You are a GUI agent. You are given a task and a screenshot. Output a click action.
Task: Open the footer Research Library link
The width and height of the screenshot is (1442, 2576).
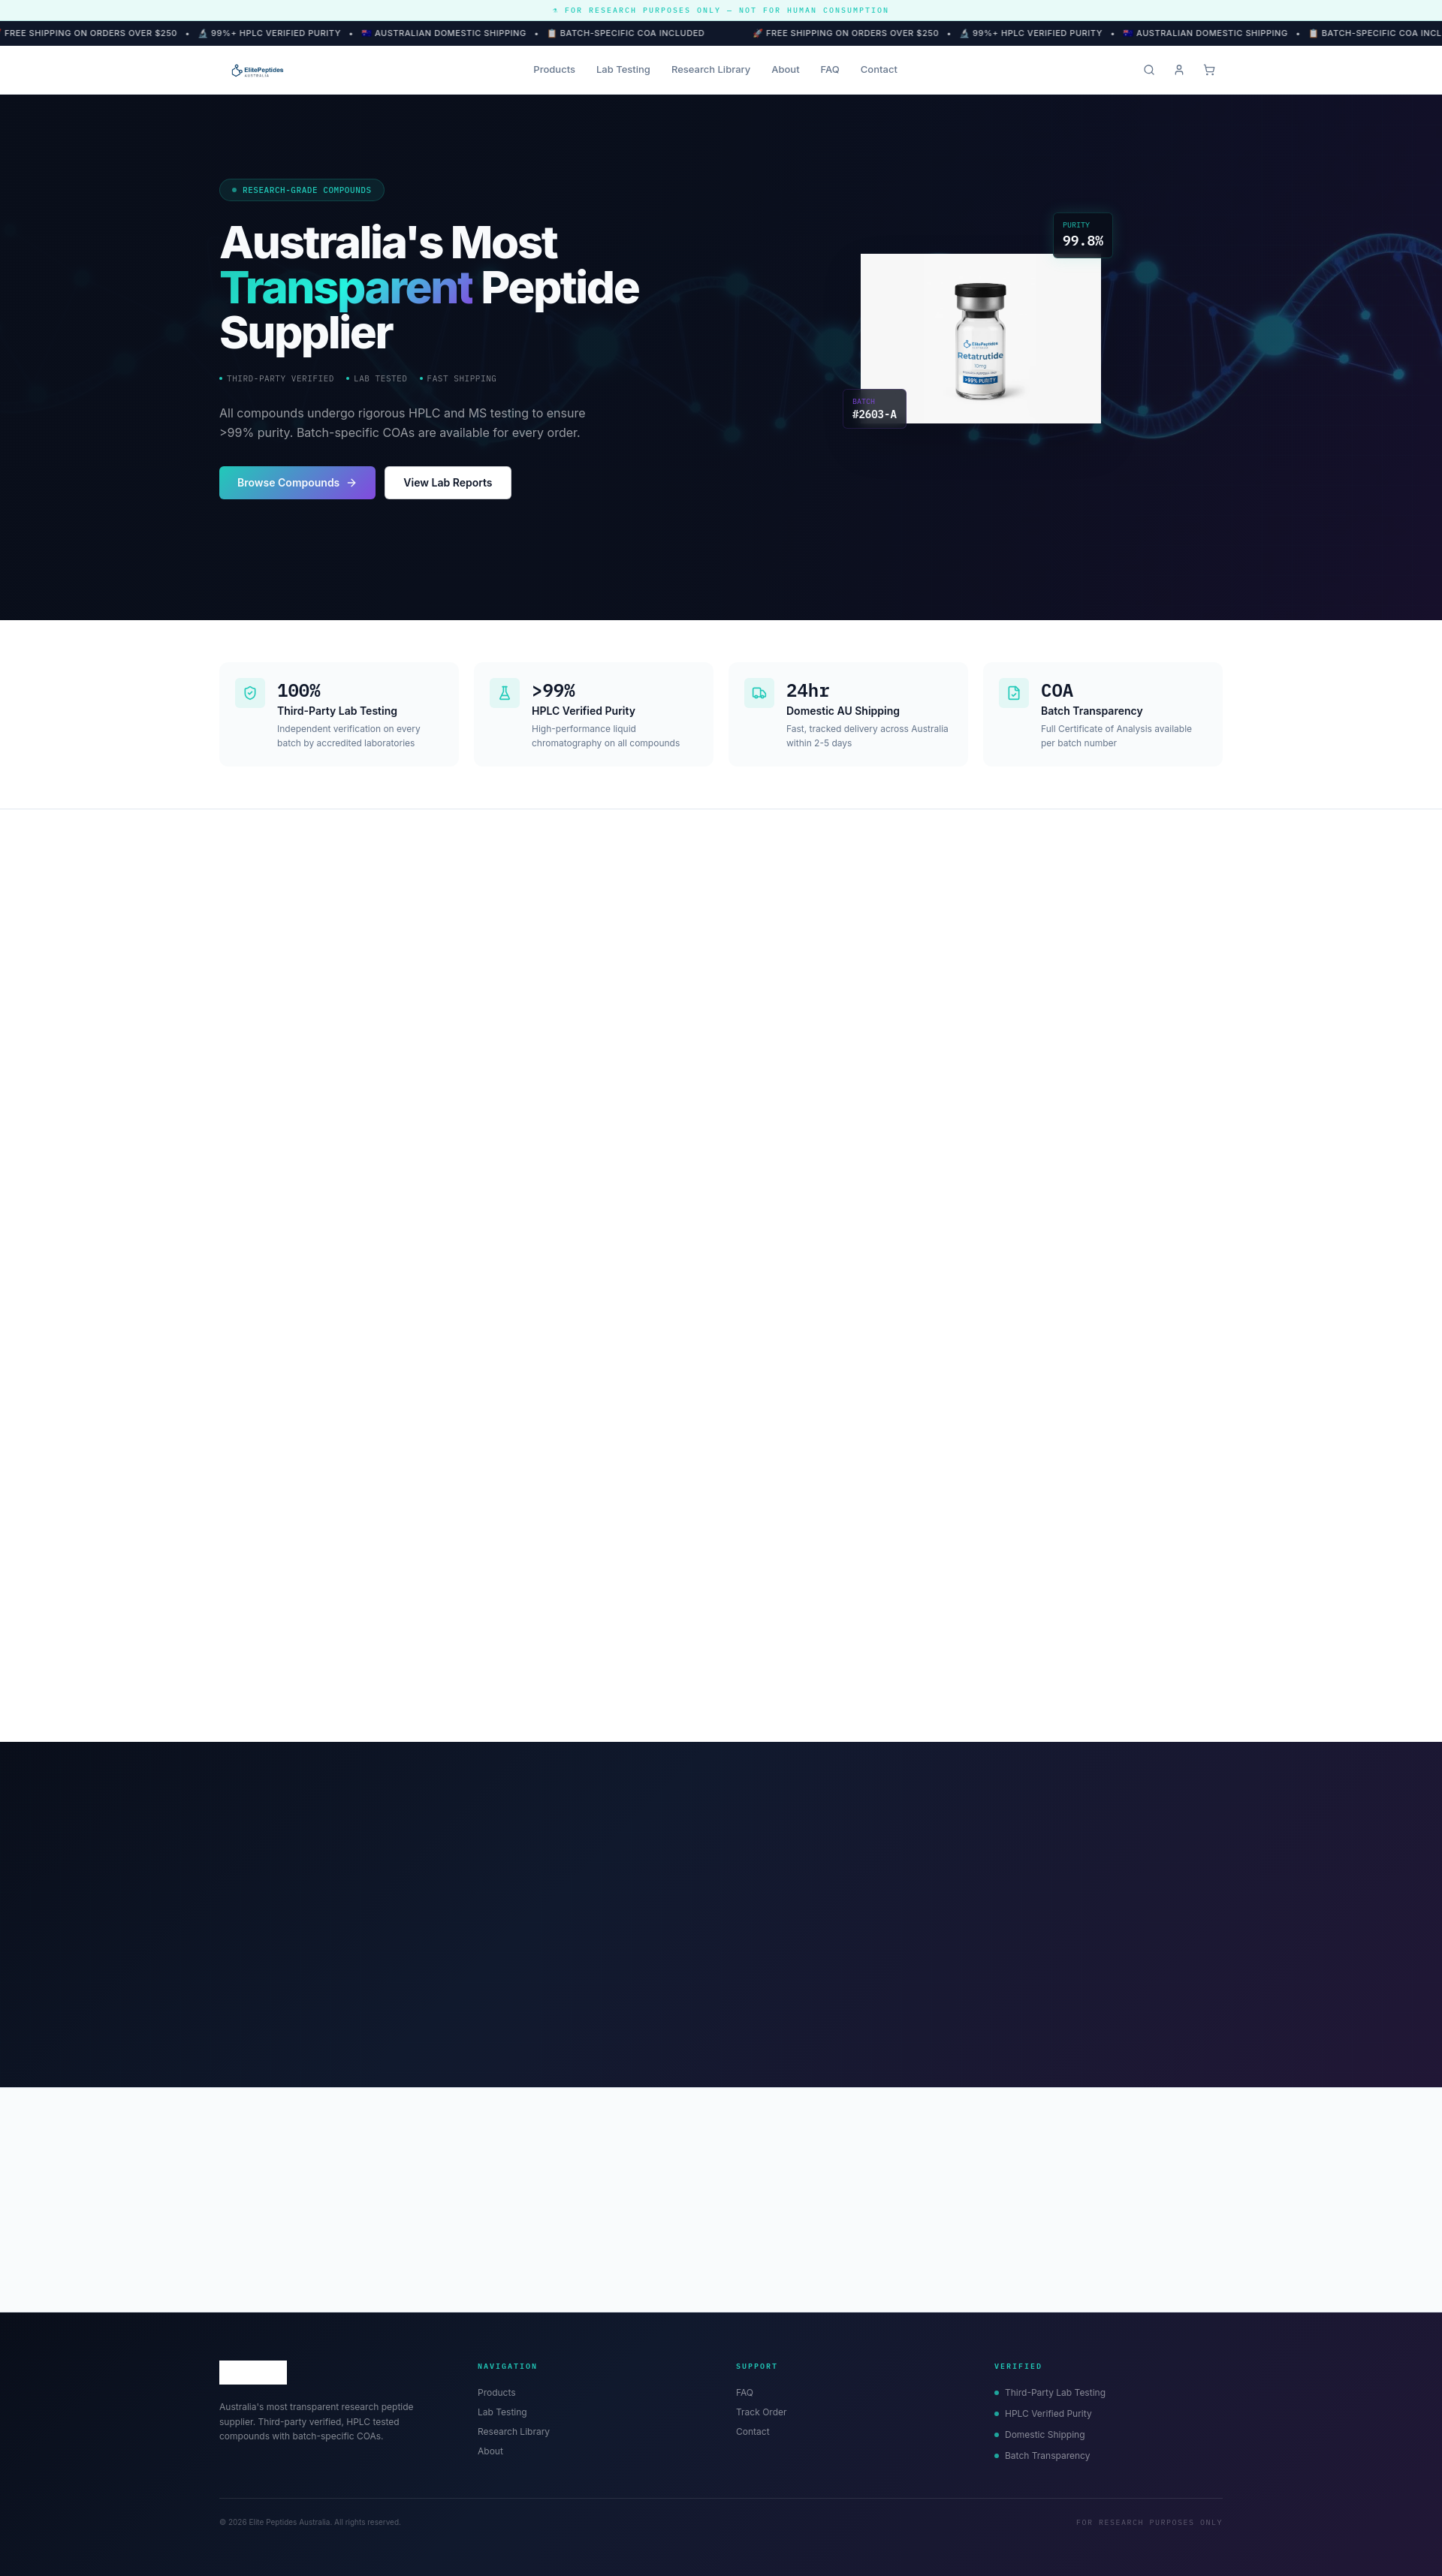pos(513,2432)
